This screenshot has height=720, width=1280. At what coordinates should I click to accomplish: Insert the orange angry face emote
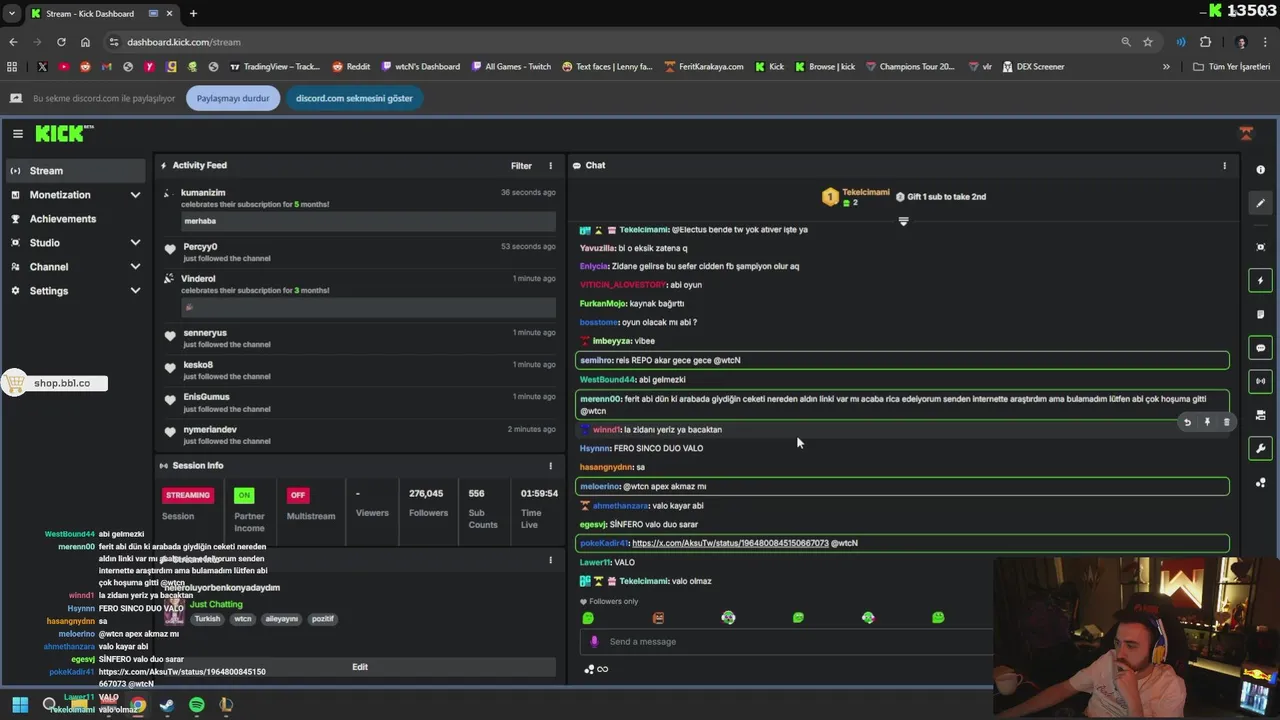pos(658,618)
